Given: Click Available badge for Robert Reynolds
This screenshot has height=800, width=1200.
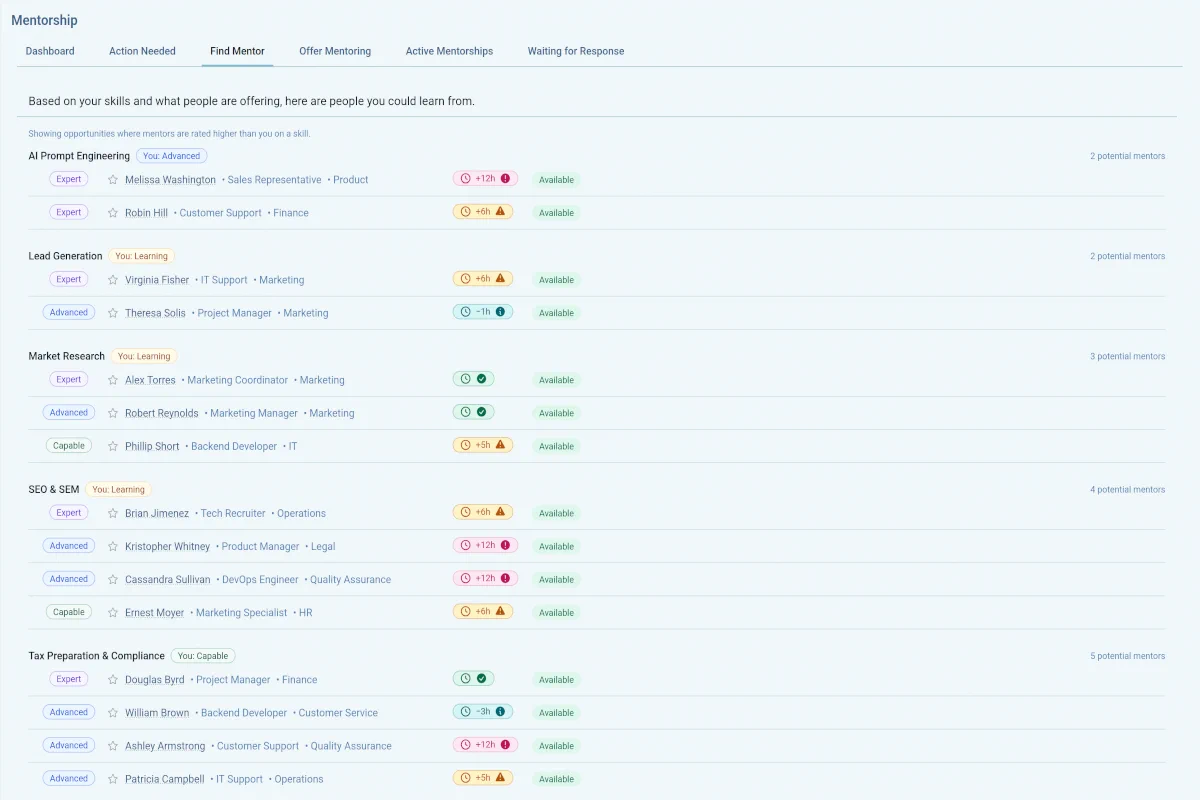Looking at the screenshot, I should [x=556, y=413].
